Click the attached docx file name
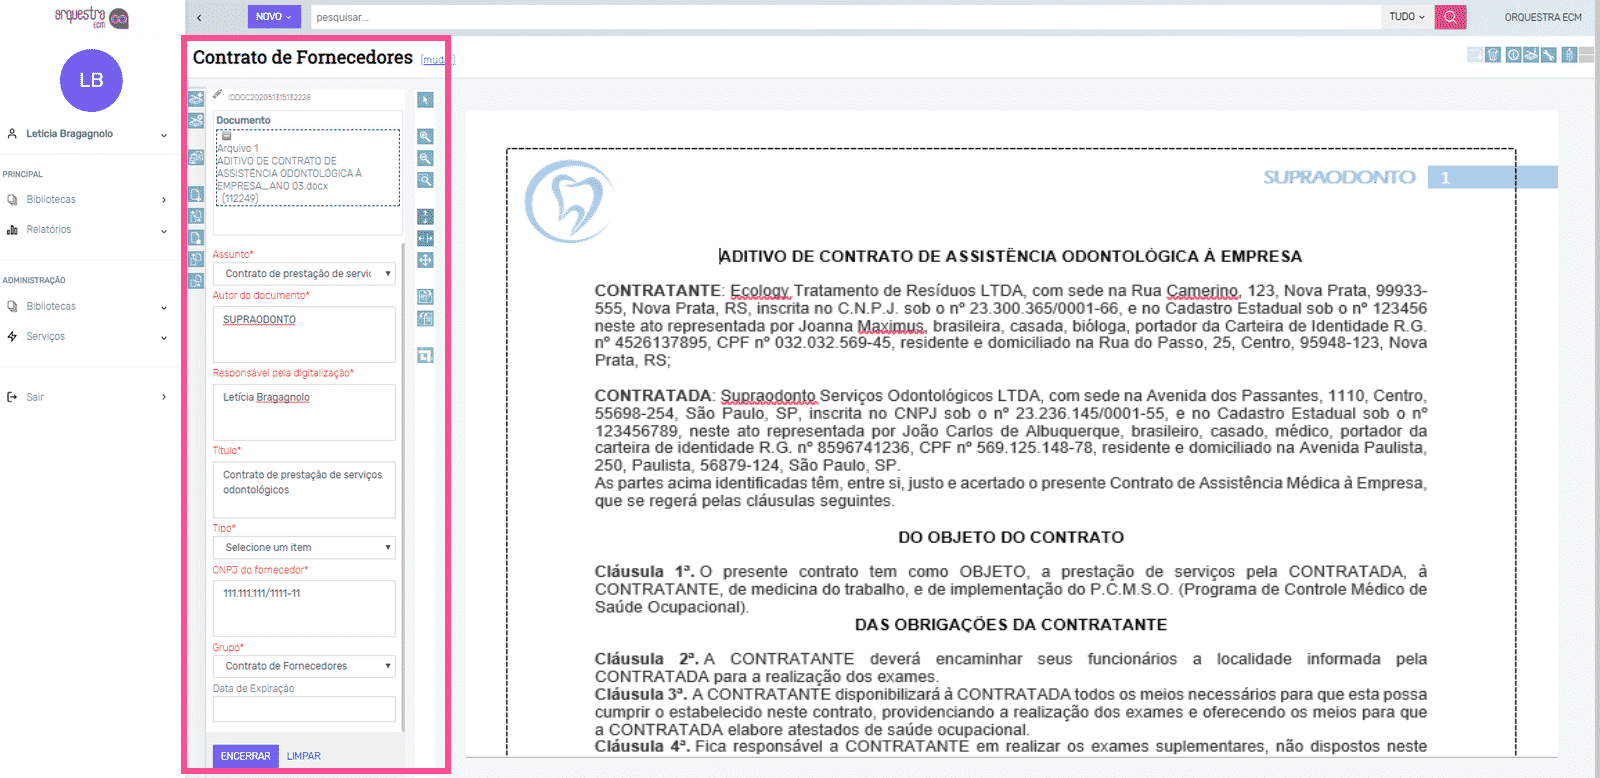The width and height of the screenshot is (1600, 778). click(289, 173)
